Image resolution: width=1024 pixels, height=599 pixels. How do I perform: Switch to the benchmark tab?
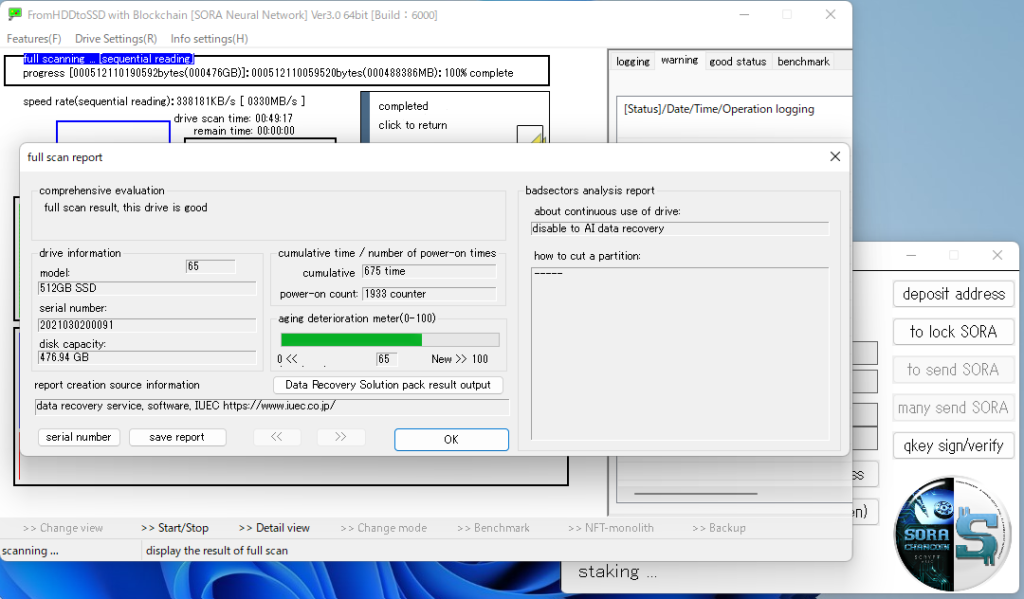(803, 61)
